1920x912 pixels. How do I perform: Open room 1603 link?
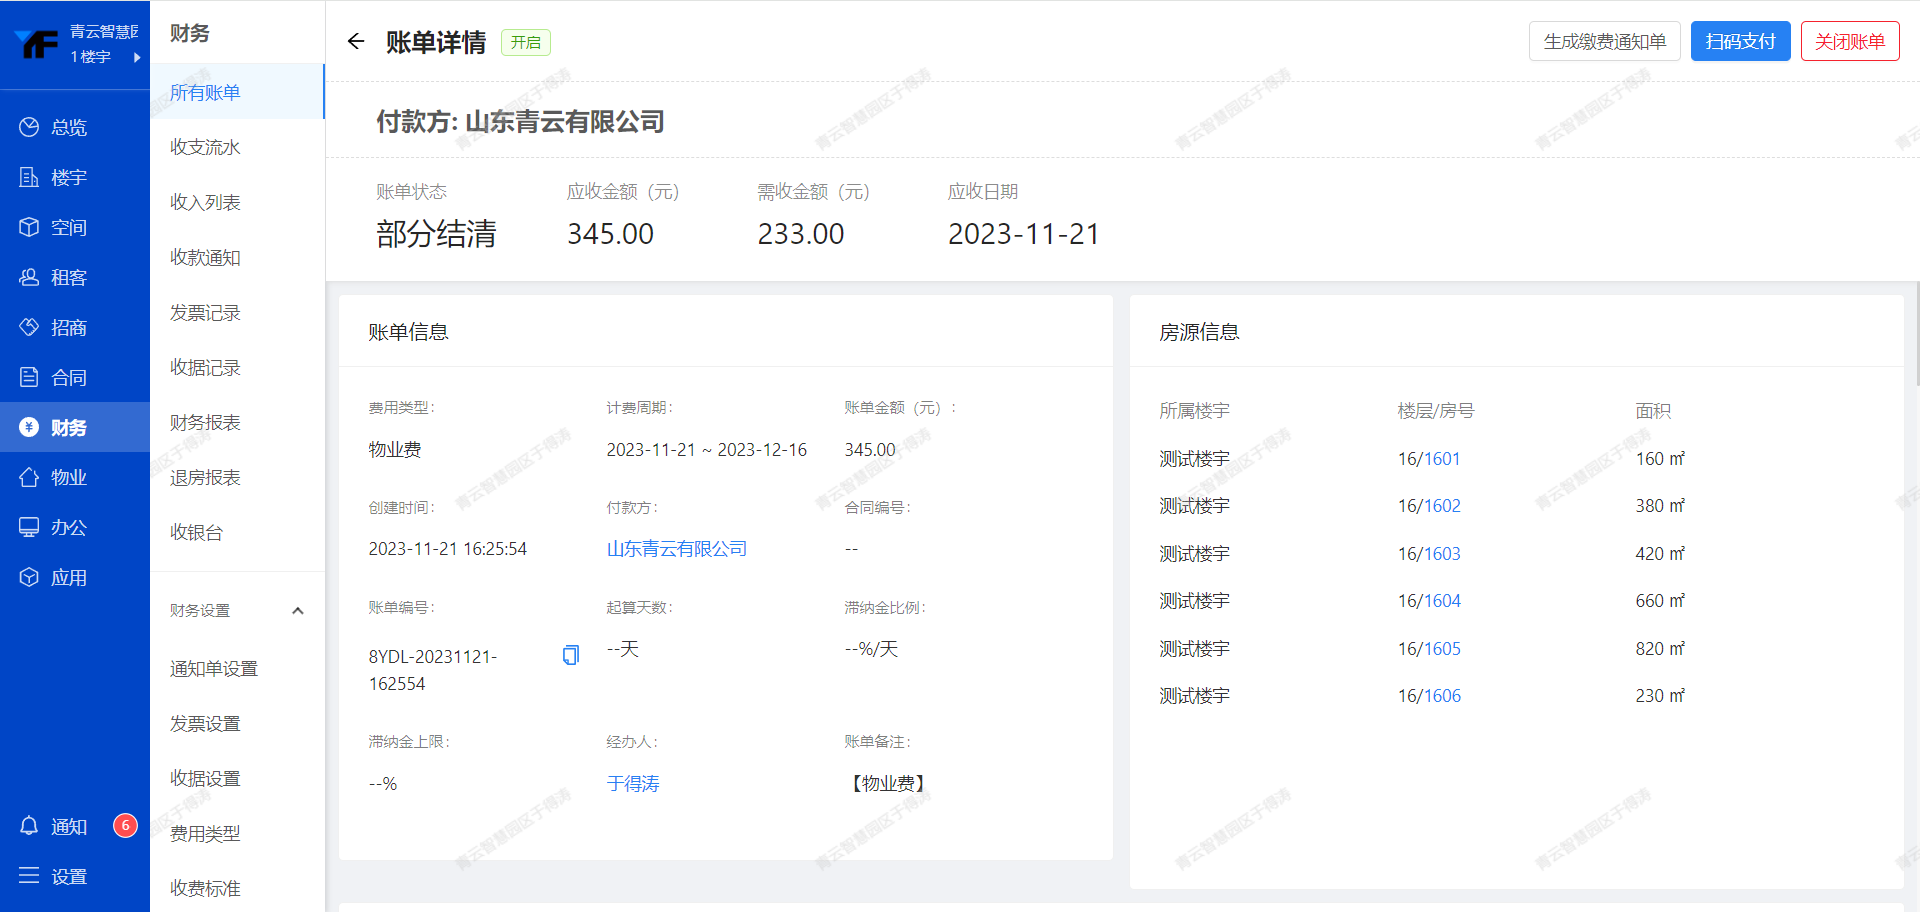(x=1441, y=553)
